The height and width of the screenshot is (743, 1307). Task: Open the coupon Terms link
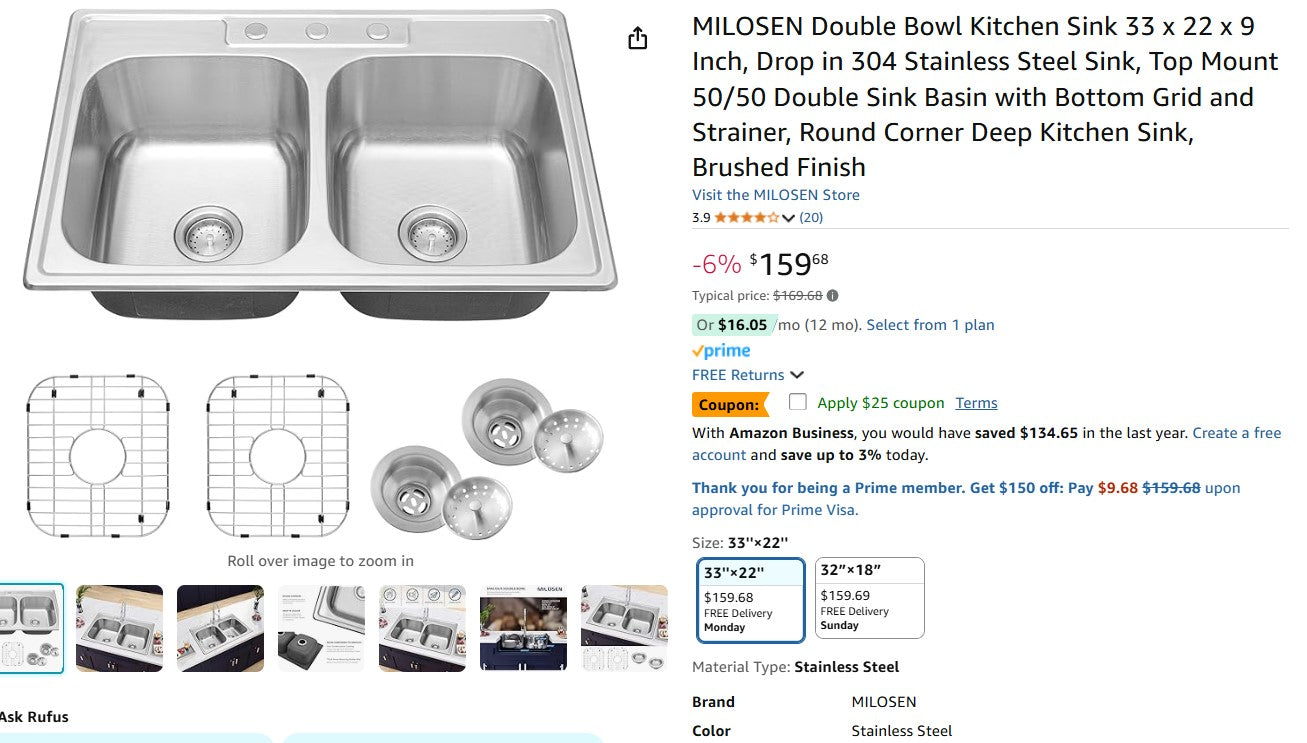[x=976, y=402]
